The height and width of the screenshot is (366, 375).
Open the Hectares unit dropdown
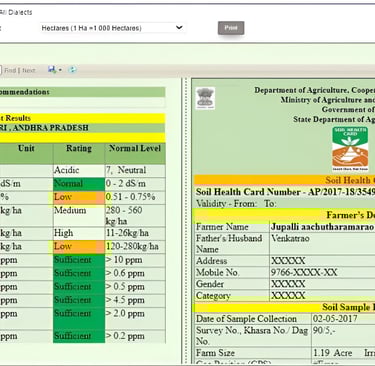point(112,28)
